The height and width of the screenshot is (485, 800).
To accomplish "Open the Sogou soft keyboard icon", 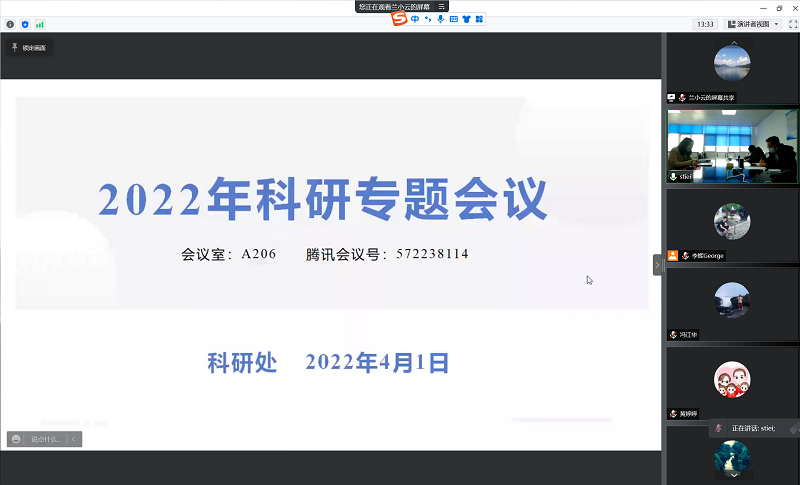I will (453, 18).
